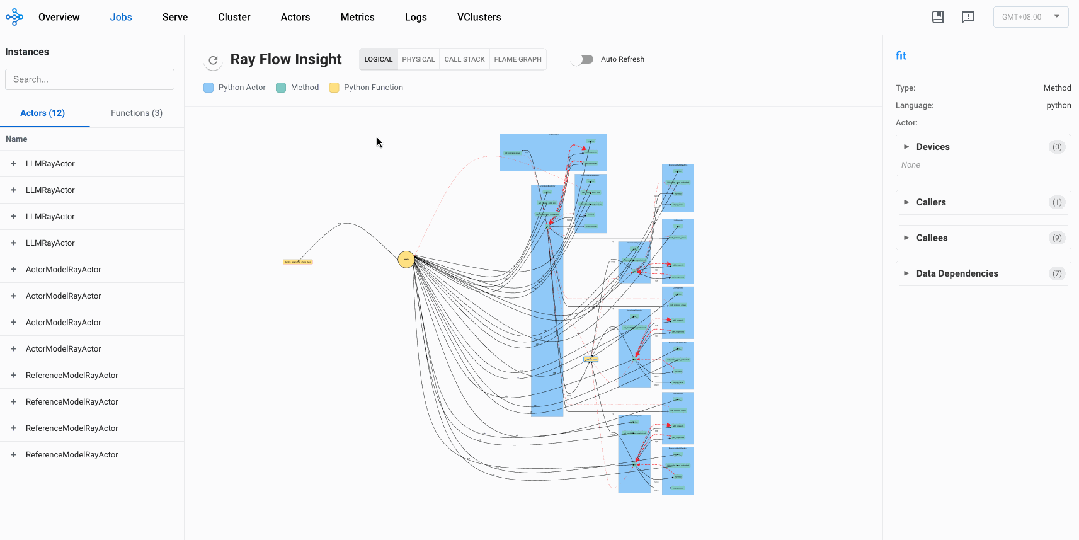Expand the Callers section
1079x540 pixels.
click(x=931, y=202)
